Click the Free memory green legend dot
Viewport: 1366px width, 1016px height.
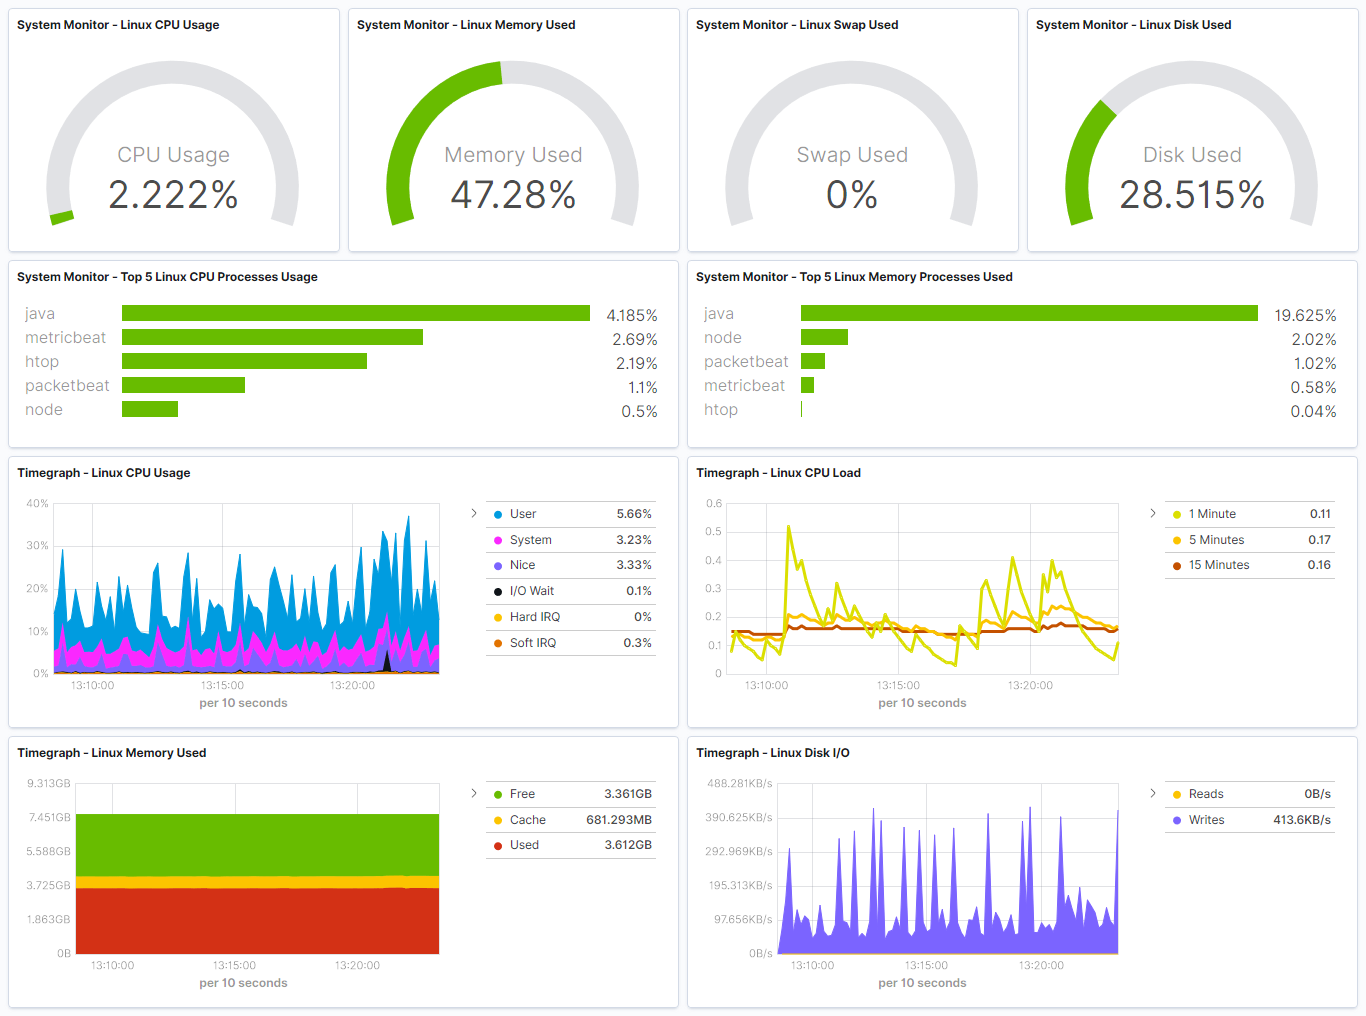[x=498, y=794]
